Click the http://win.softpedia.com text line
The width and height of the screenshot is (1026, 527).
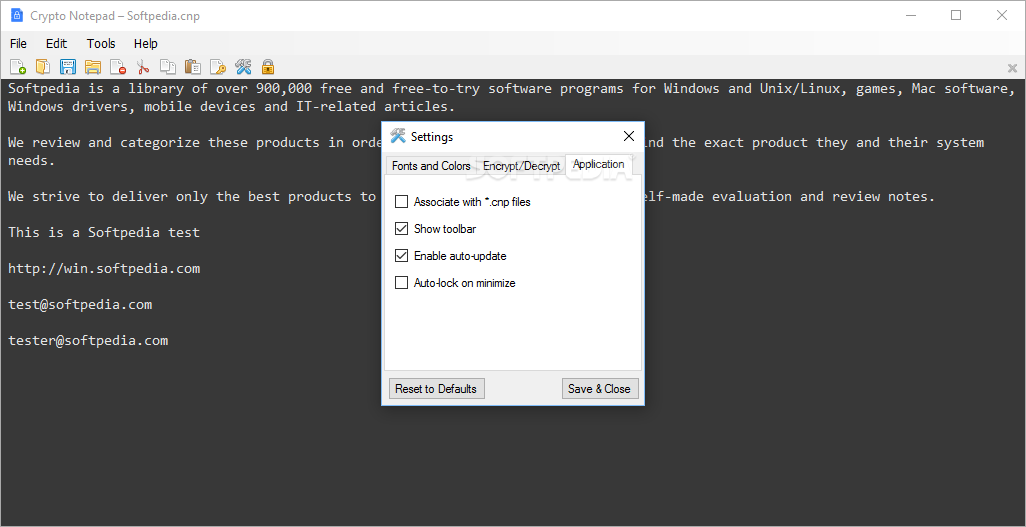pos(104,268)
